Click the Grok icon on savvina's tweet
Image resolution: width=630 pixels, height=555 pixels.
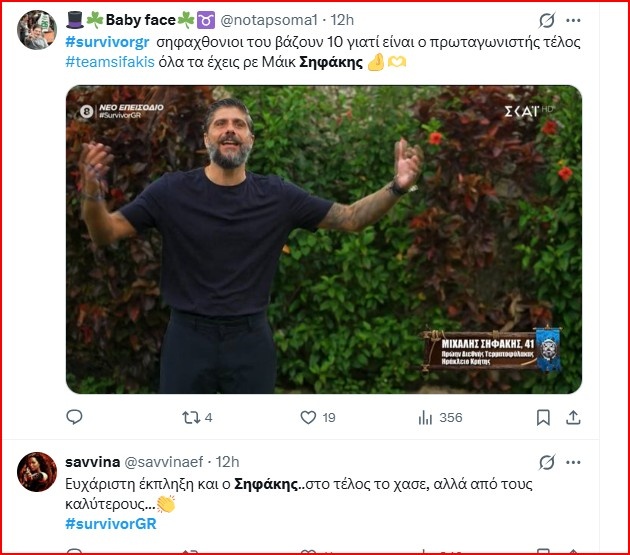547,462
